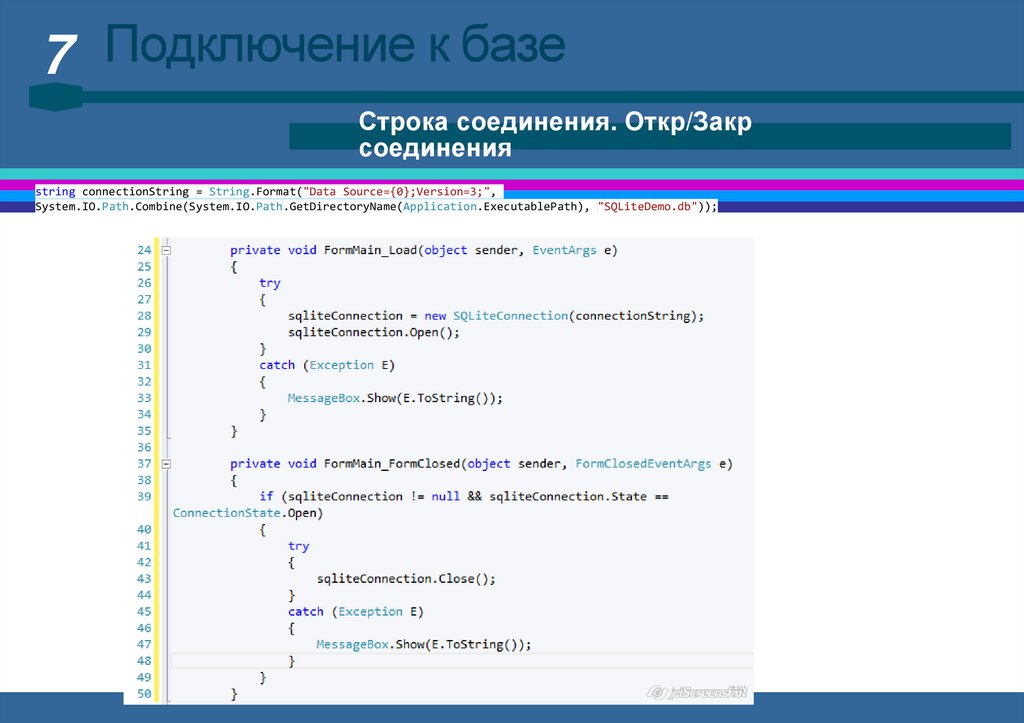The width and height of the screenshot is (1024, 723).
Task: Click ConnectionState.Open on wrapped line
Action: coord(248,513)
